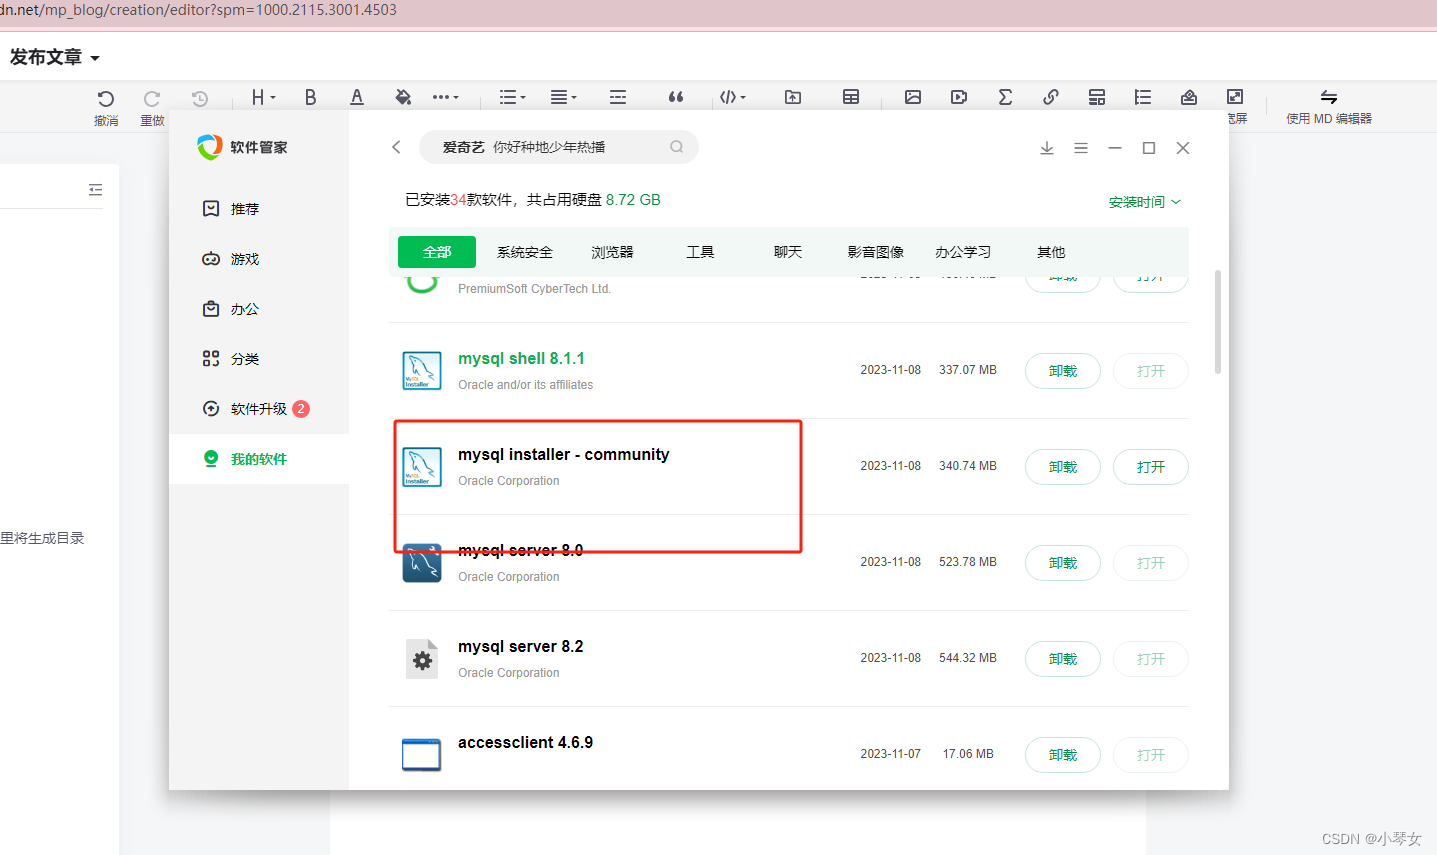Insert sigma math formula
Image resolution: width=1437 pixels, height=855 pixels.
pyautogui.click(x=1005, y=97)
